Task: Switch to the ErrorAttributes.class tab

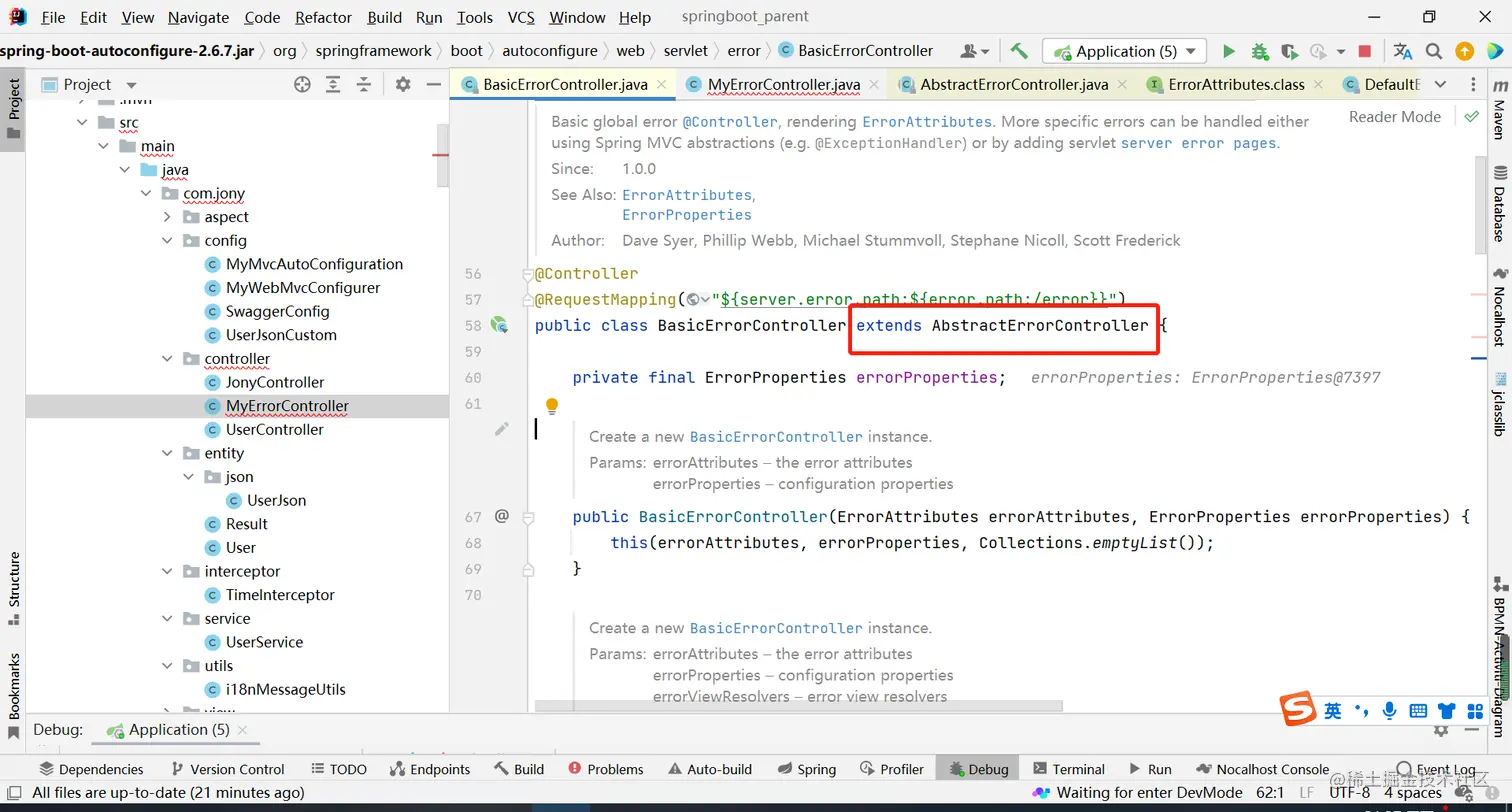Action: pos(1234,85)
